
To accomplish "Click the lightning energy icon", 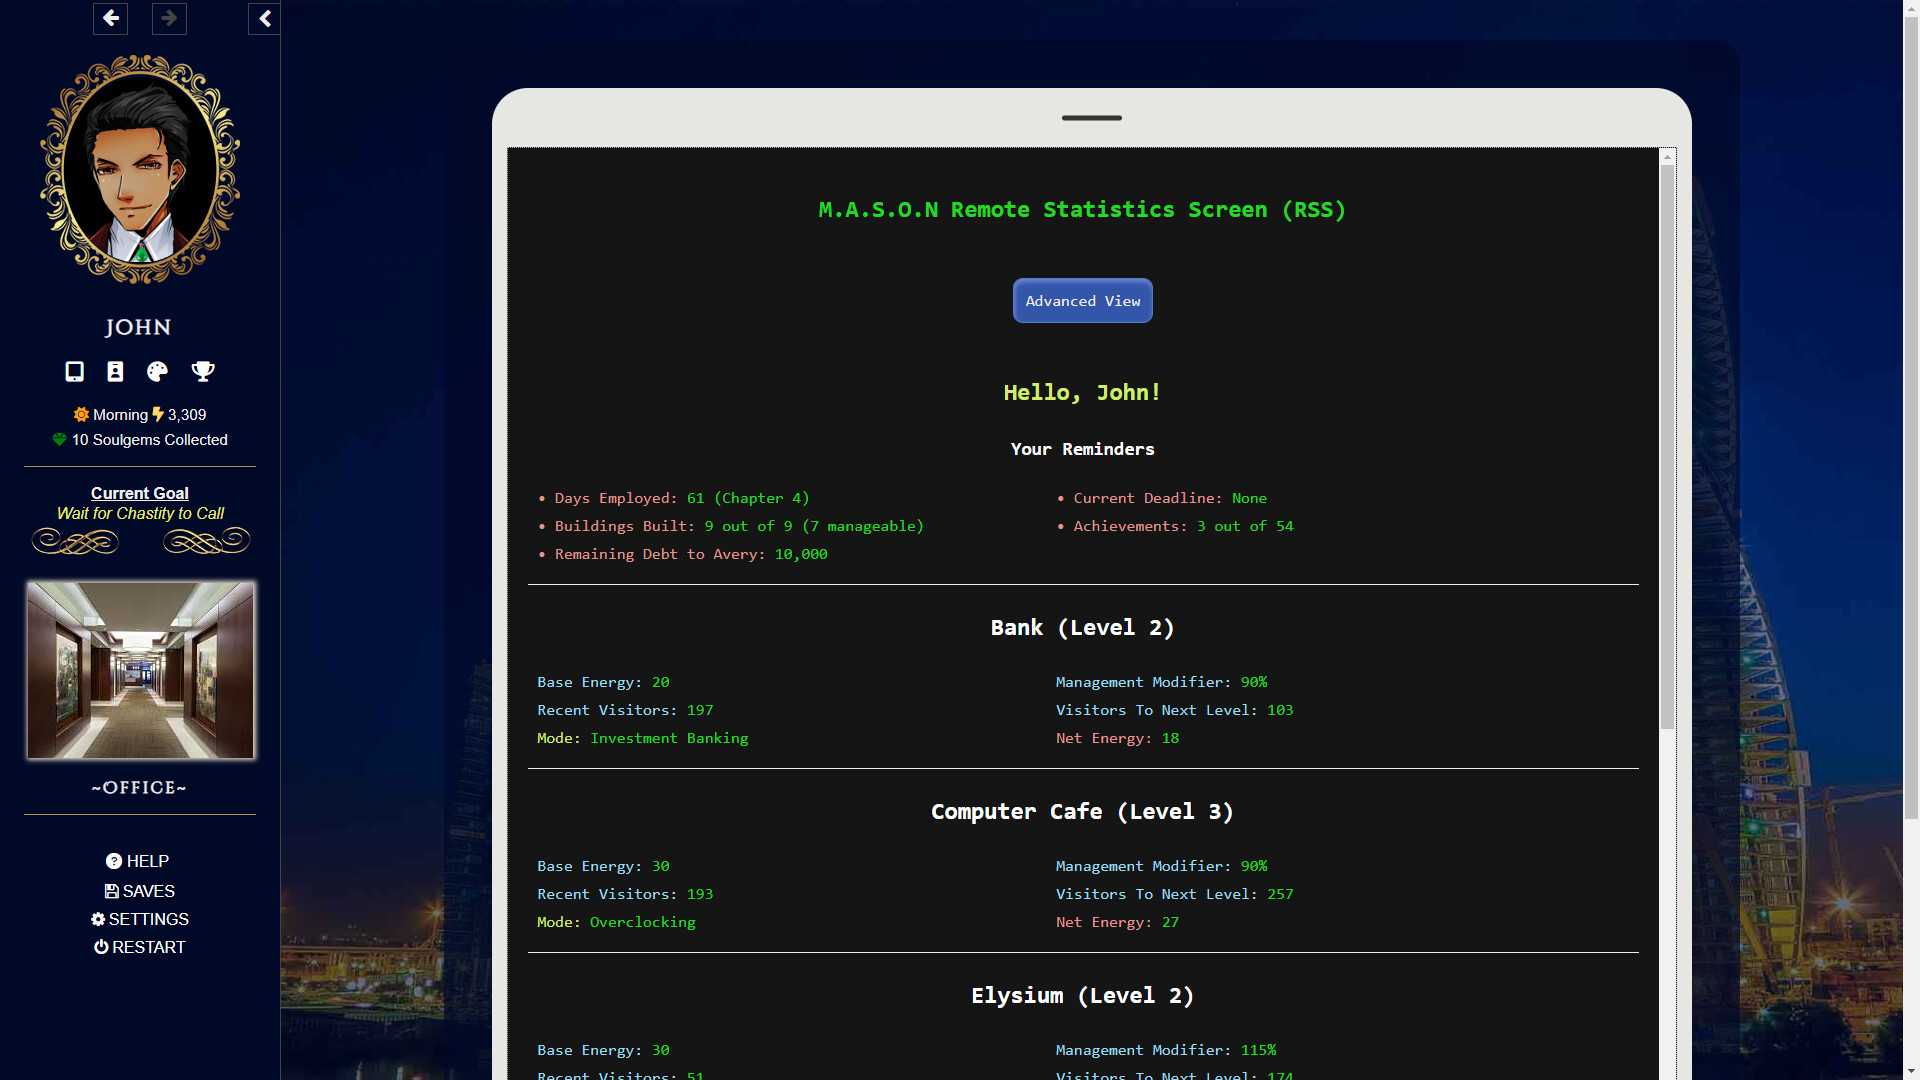I will 158,414.
